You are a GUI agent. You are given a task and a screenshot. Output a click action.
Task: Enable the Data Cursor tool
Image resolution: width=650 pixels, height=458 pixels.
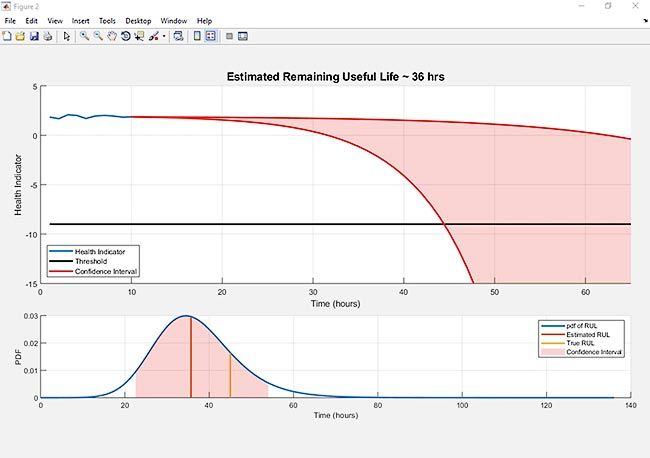point(139,36)
